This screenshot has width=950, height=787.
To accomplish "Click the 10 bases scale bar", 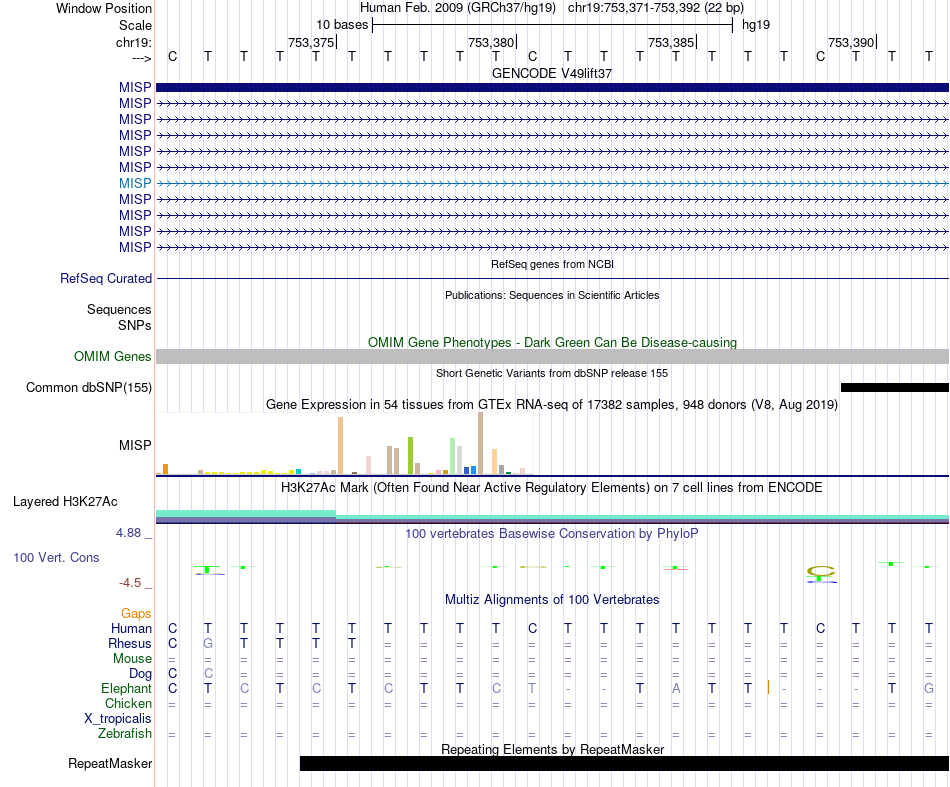I will pos(553,25).
